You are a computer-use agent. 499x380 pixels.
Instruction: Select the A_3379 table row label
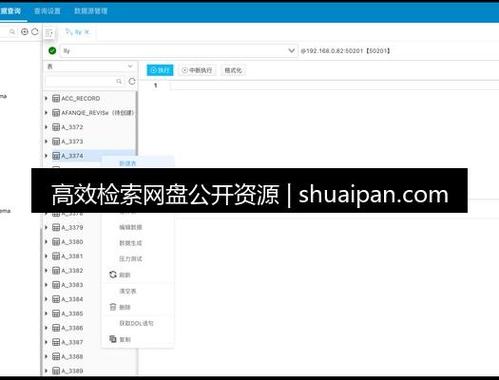(72, 227)
